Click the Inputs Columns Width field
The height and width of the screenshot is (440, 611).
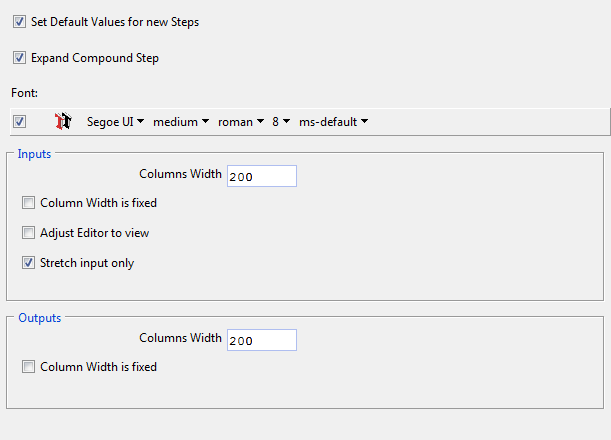(262, 176)
